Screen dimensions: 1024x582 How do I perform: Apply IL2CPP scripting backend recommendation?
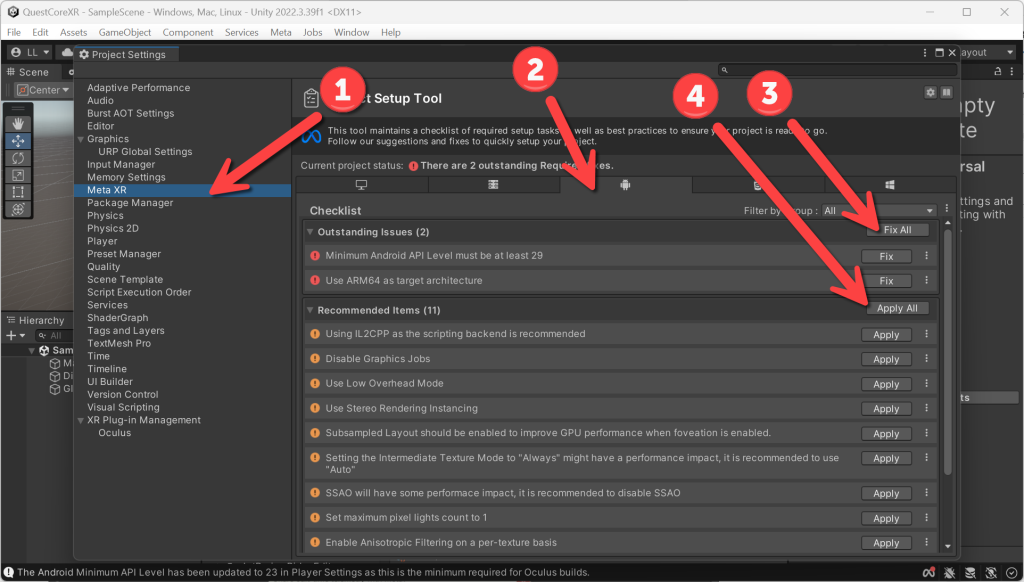pyautogui.click(x=886, y=334)
